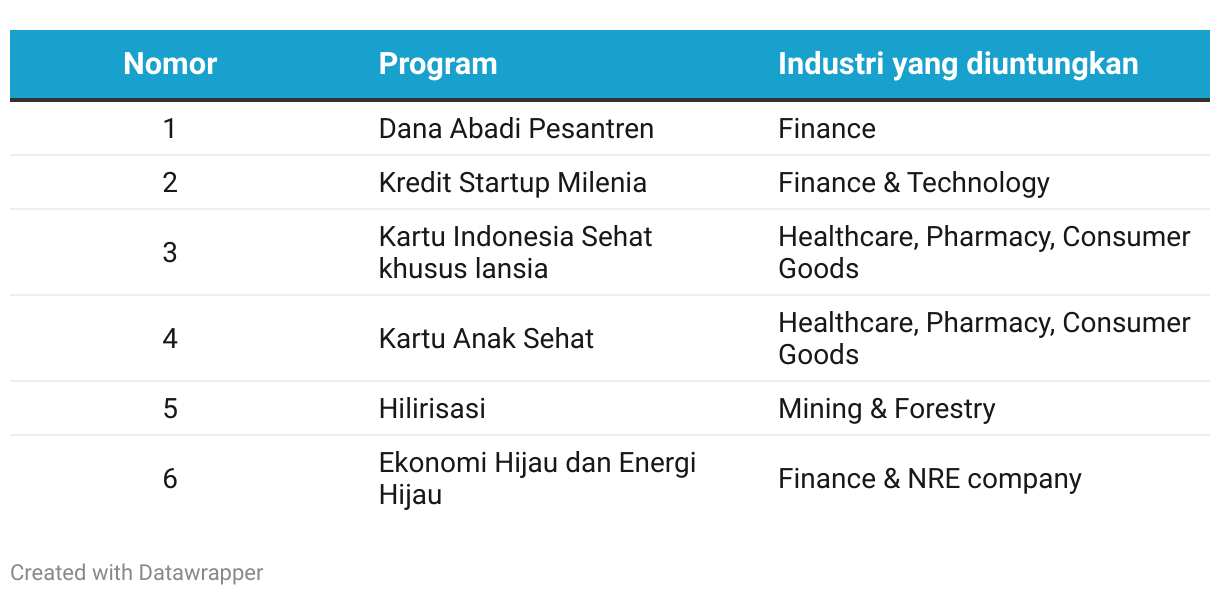This screenshot has height=596, width=1220.
Task: Click the Finance cell in row 1
Action: click(826, 129)
